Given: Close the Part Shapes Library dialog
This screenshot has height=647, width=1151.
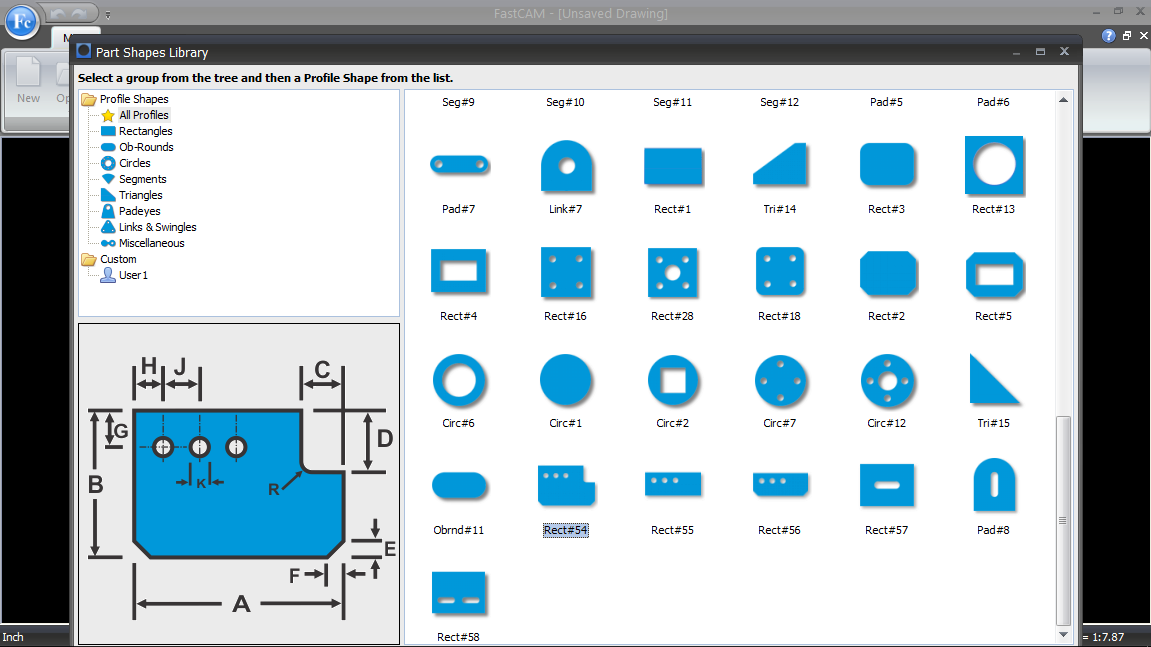Looking at the screenshot, I should [1064, 51].
